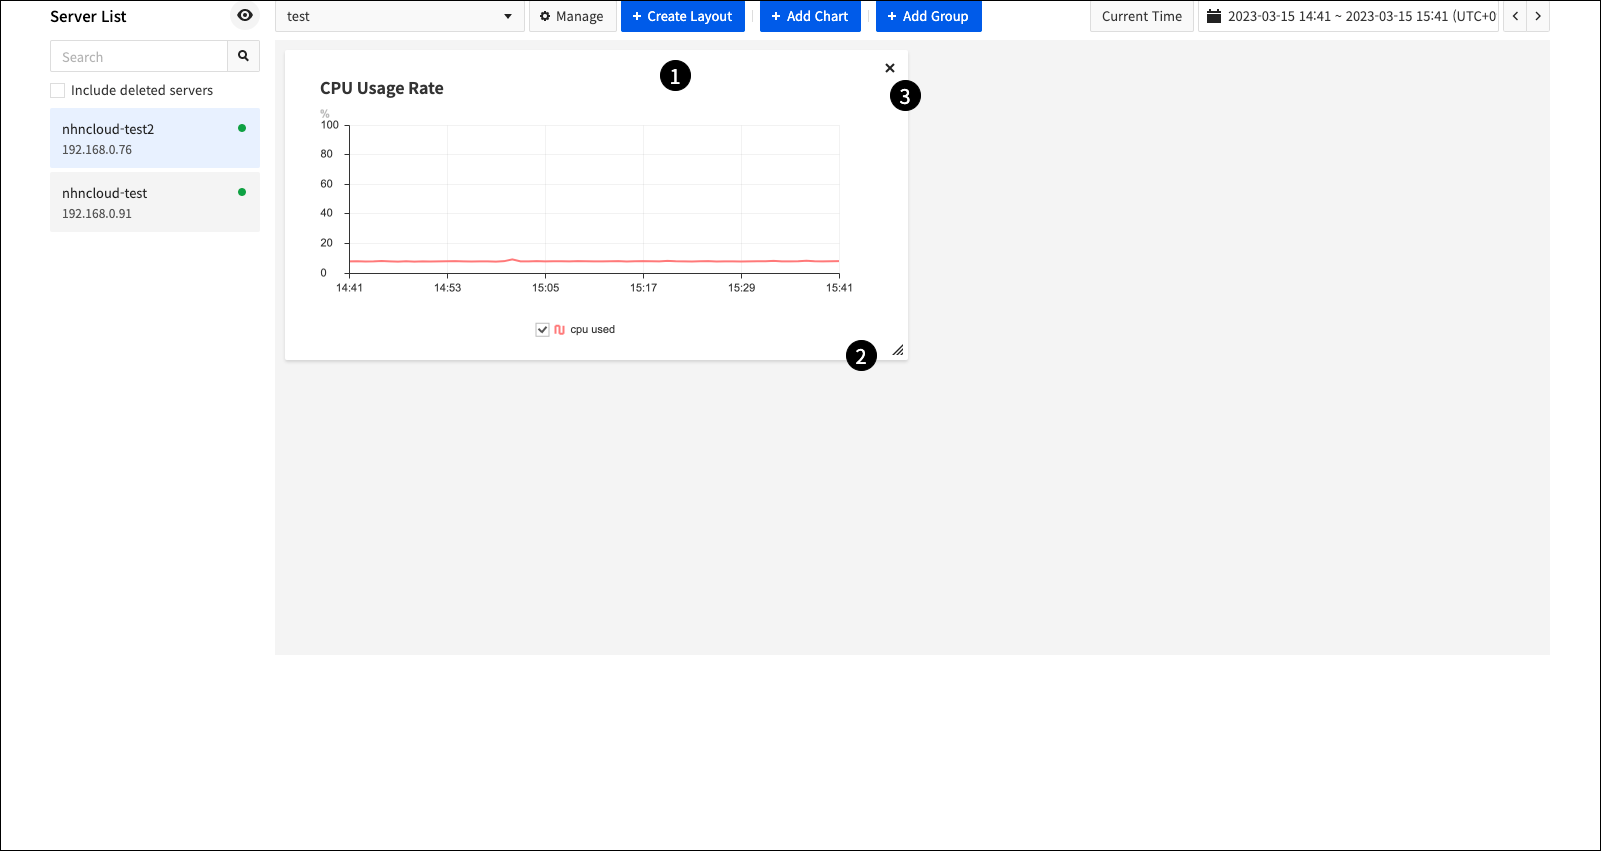Click the Manage button
Viewport: 1601px width, 851px height.
coord(572,16)
